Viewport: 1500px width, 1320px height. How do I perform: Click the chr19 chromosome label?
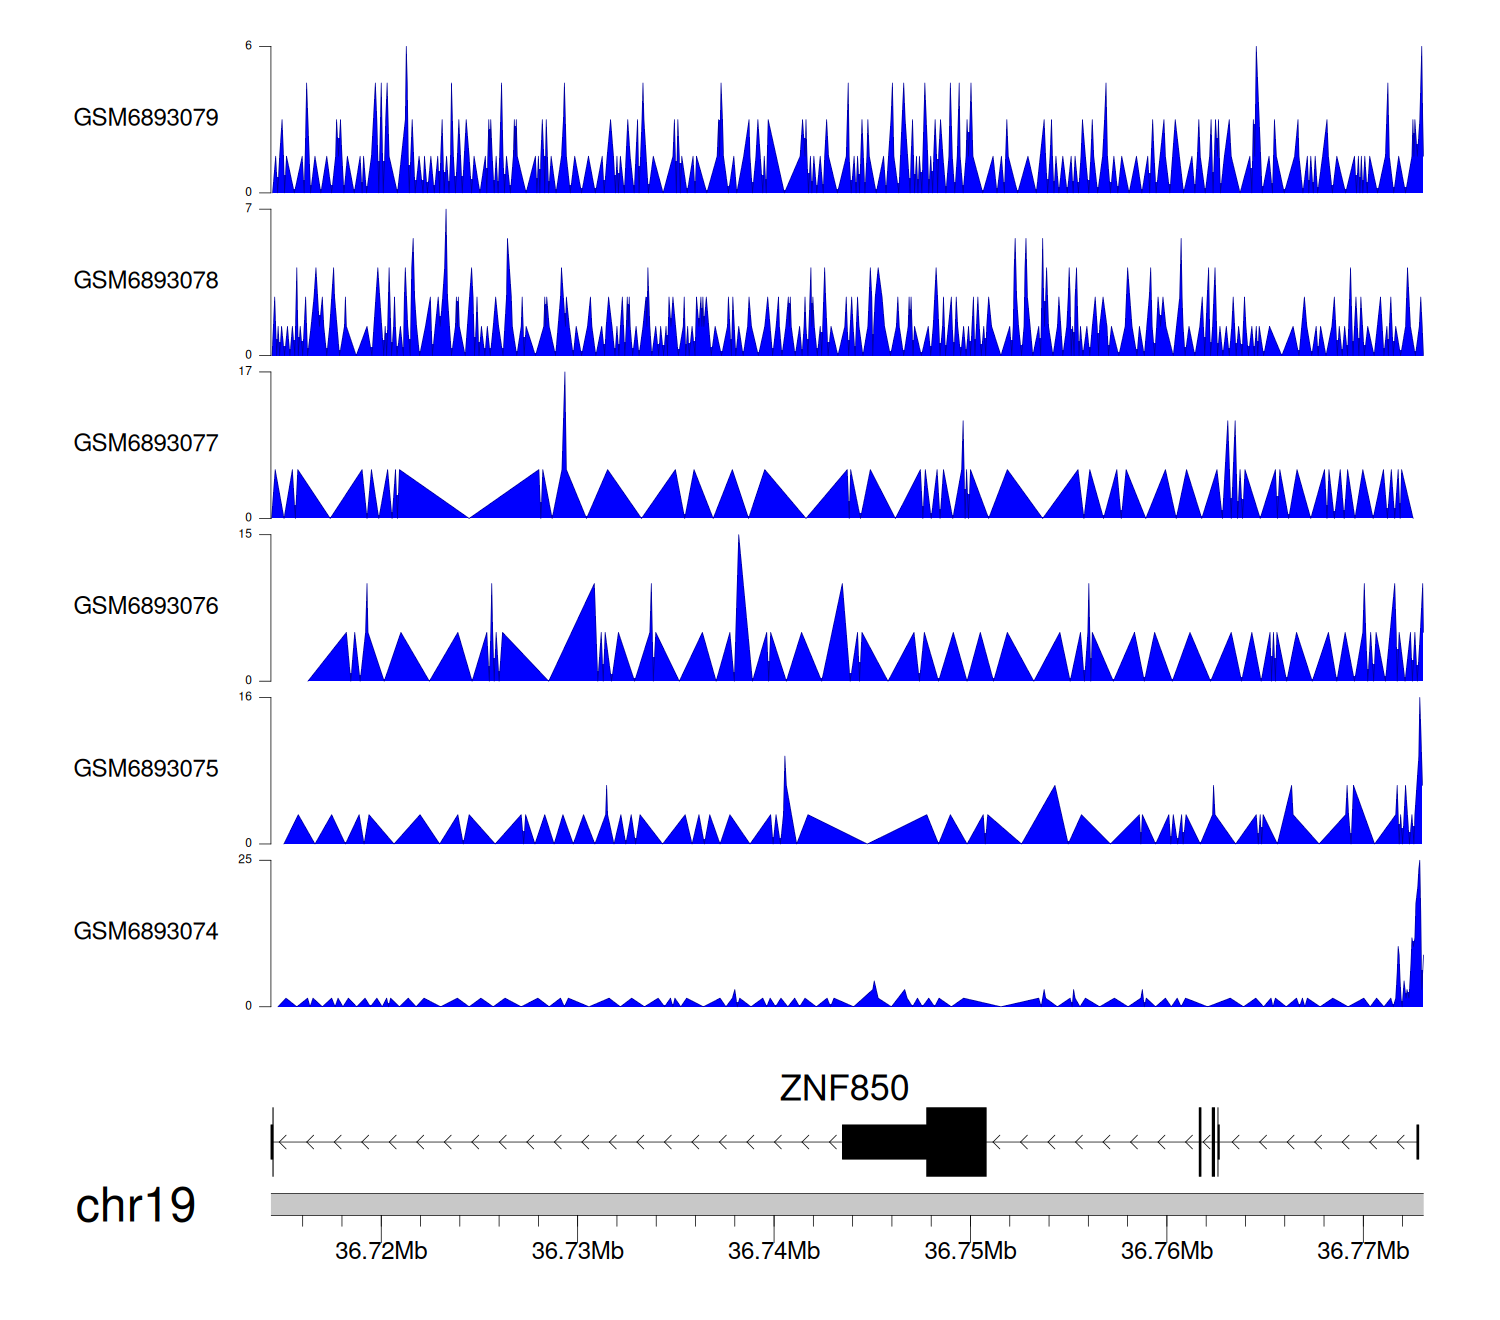(x=135, y=1206)
